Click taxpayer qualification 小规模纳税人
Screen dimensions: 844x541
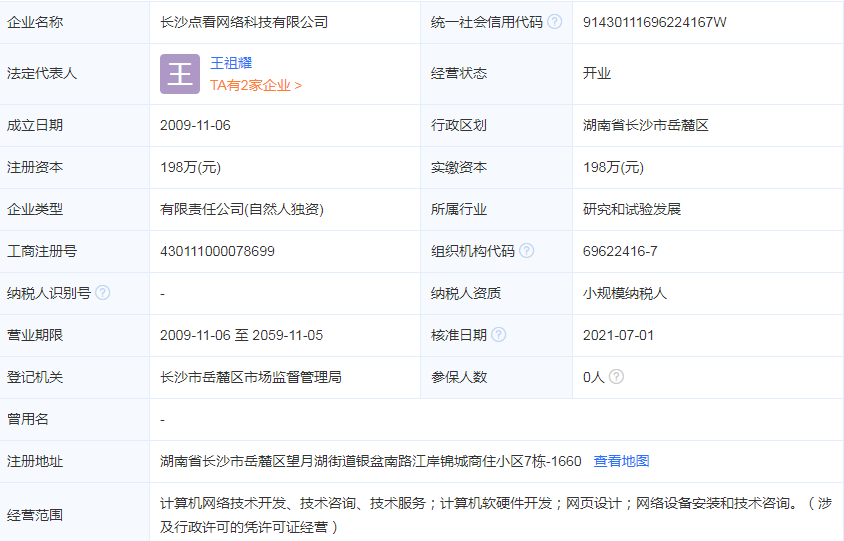[x=625, y=293]
